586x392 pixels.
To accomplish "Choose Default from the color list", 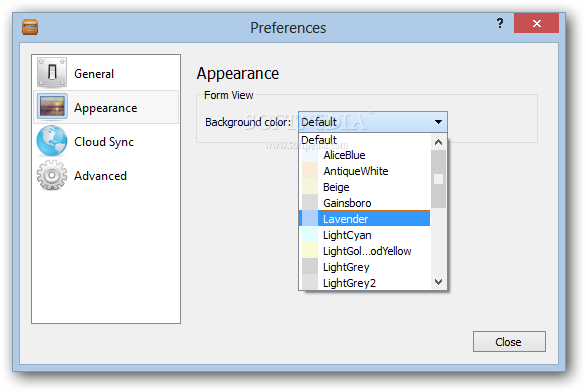I will point(365,140).
